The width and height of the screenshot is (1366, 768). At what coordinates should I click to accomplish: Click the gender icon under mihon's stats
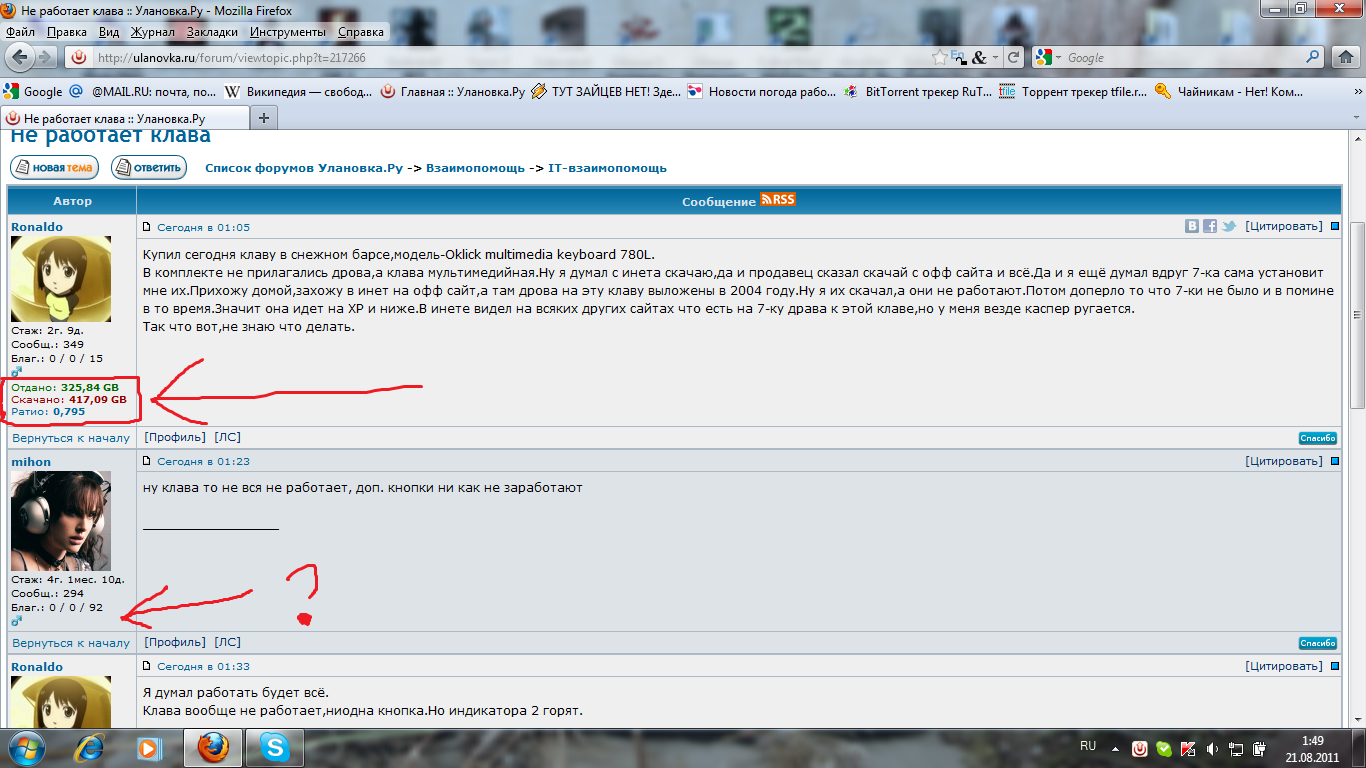pyautogui.click(x=16, y=621)
